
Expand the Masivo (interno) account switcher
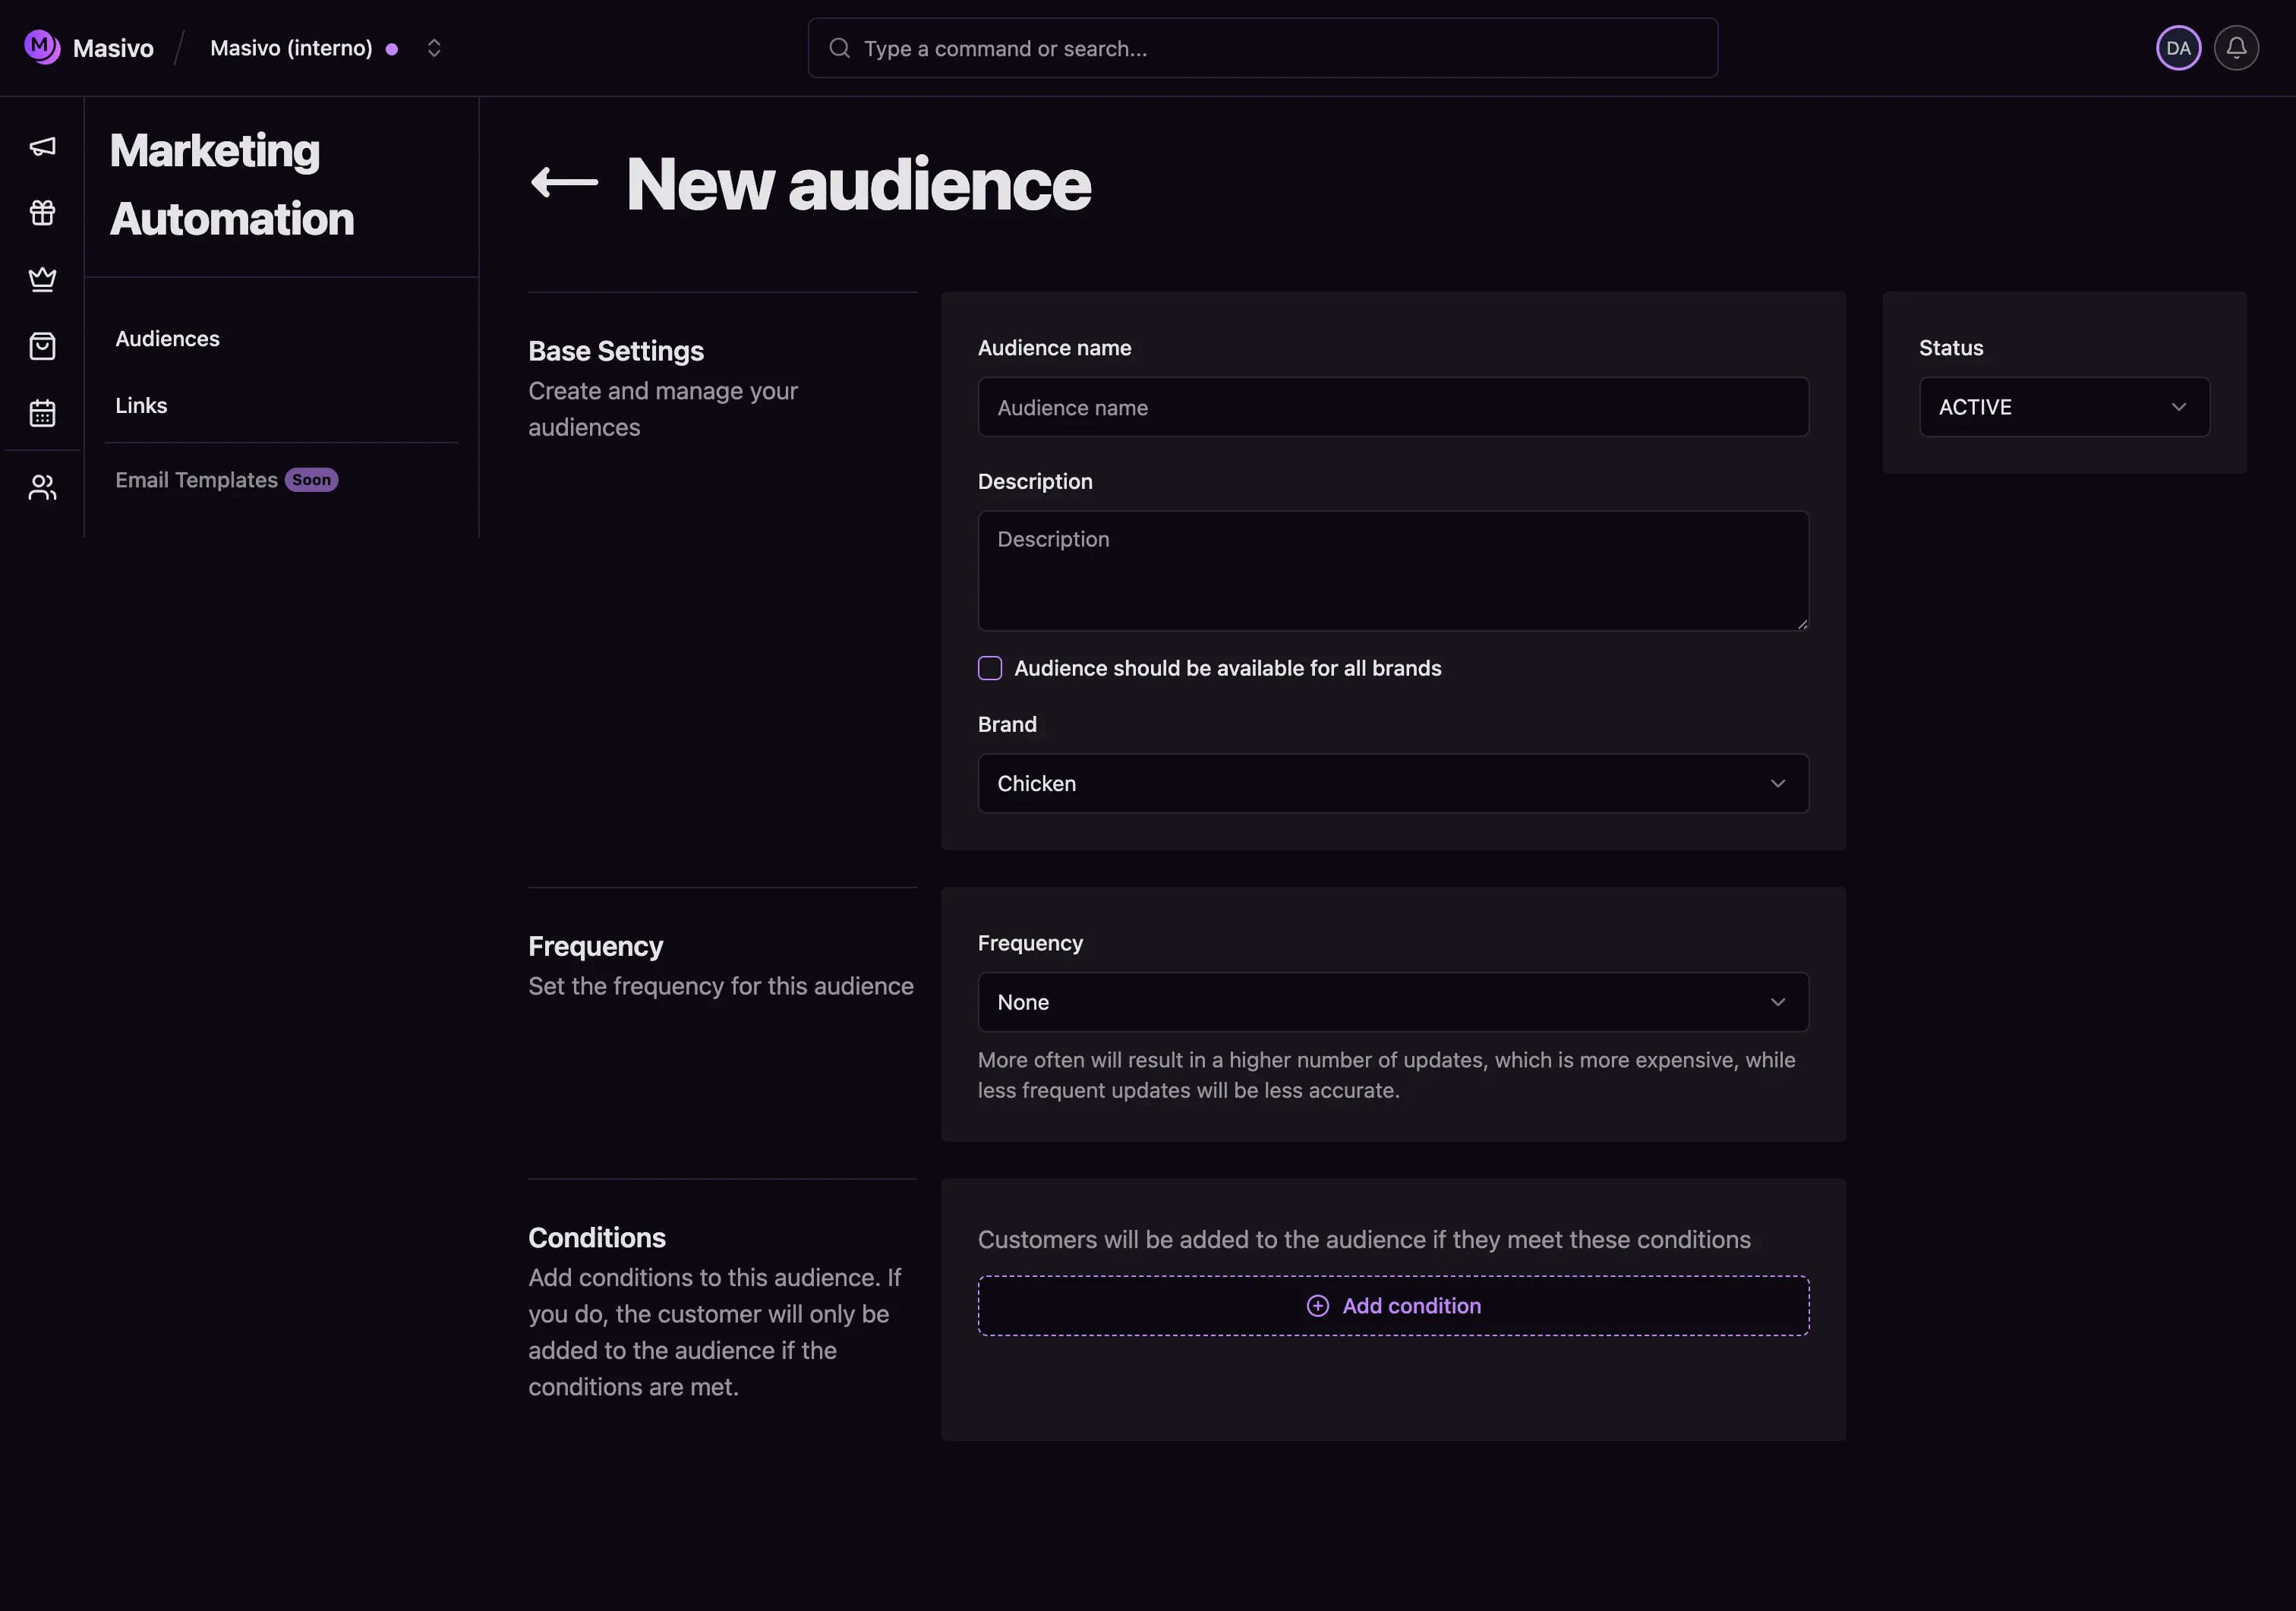433,48
